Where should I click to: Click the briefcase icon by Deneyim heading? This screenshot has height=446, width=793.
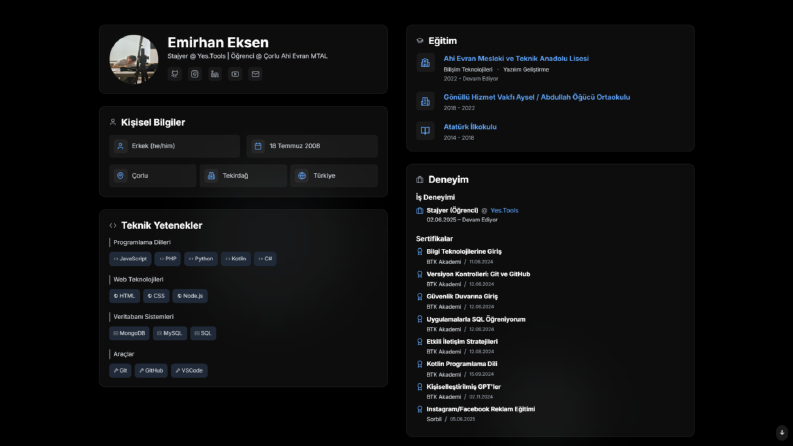tap(420, 180)
